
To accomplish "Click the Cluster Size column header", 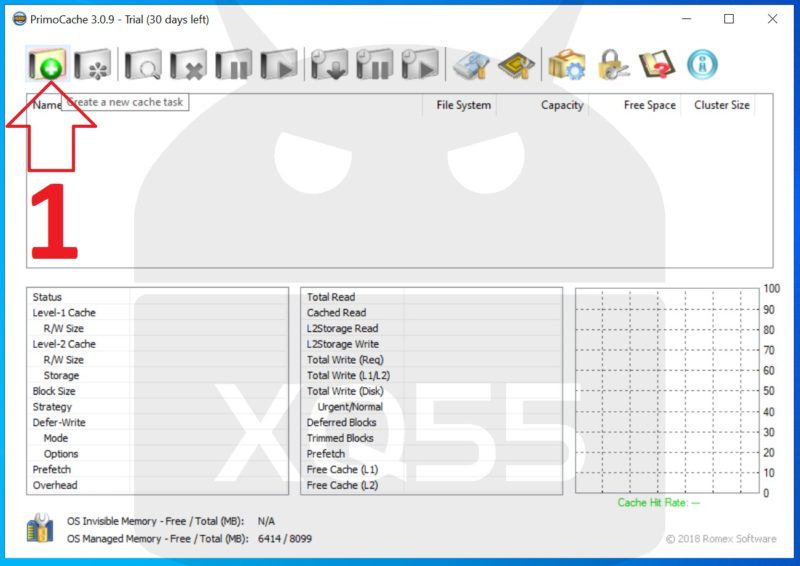I will [721, 105].
